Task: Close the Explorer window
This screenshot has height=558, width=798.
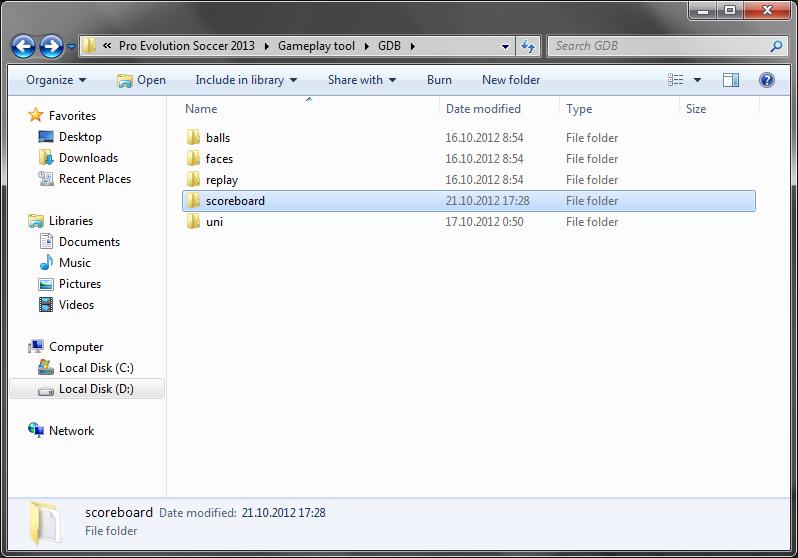Action: pos(767,10)
